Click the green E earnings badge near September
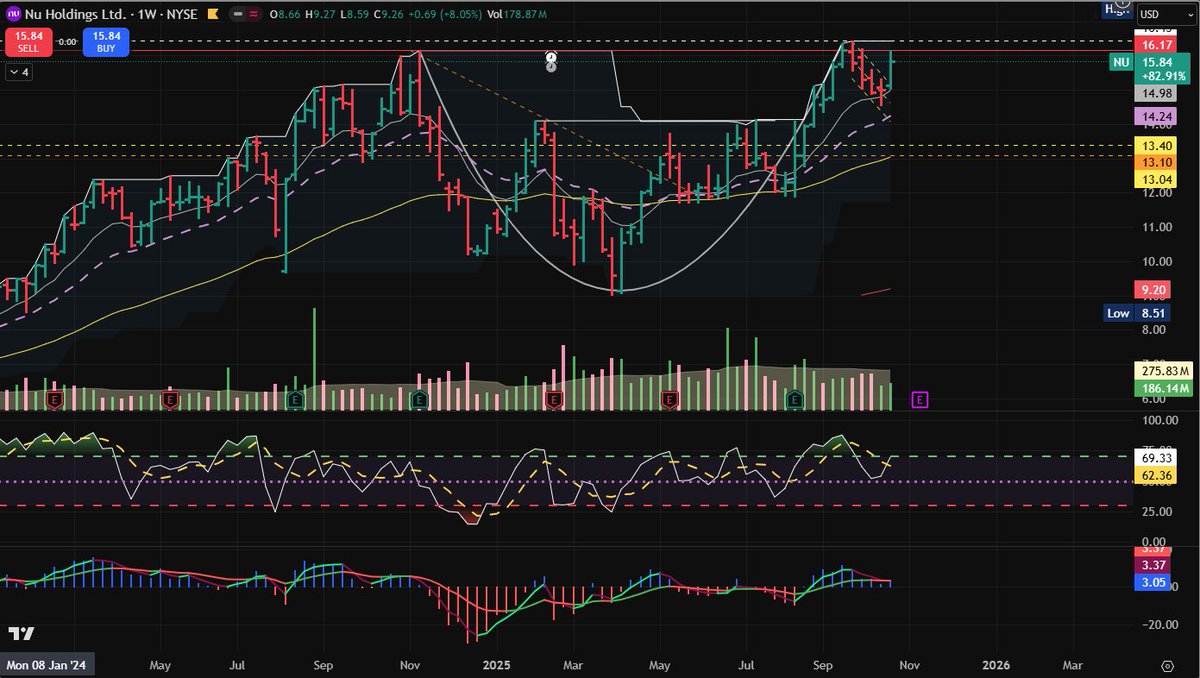Screen dimensions: 1200x678 point(793,397)
